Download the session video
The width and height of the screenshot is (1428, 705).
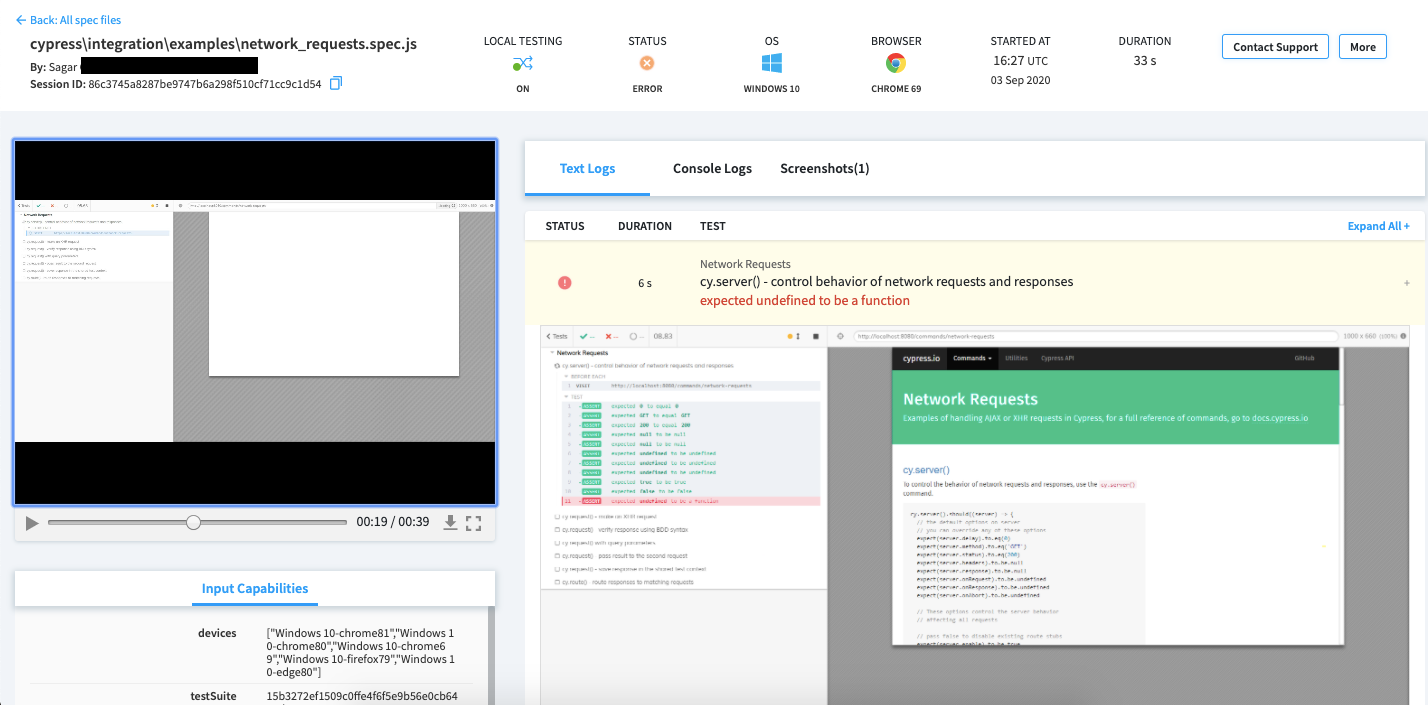449,522
